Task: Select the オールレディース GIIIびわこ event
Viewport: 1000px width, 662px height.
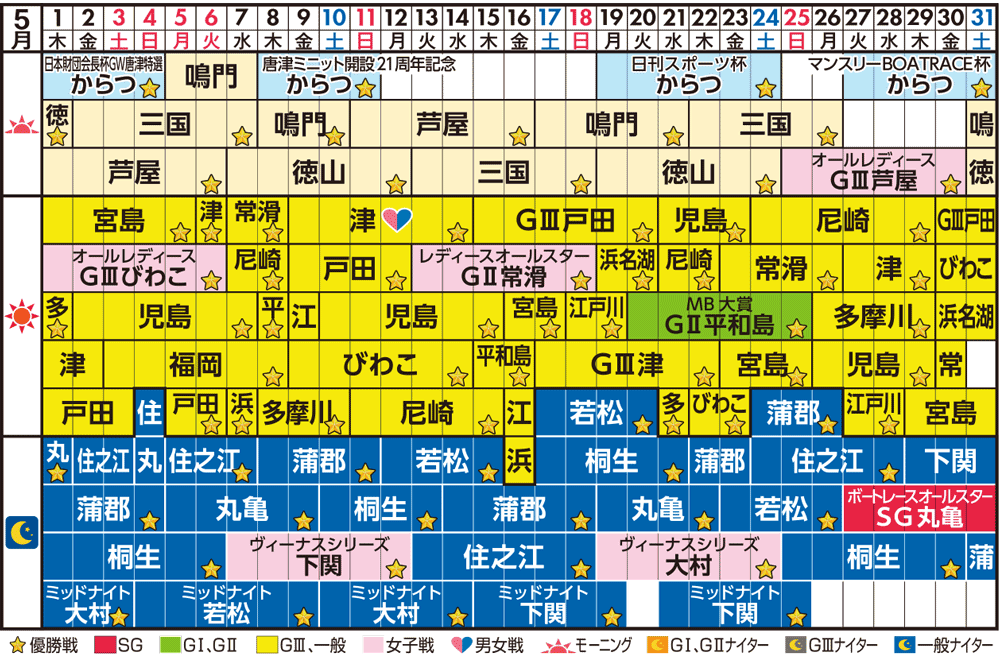Action: [134, 268]
